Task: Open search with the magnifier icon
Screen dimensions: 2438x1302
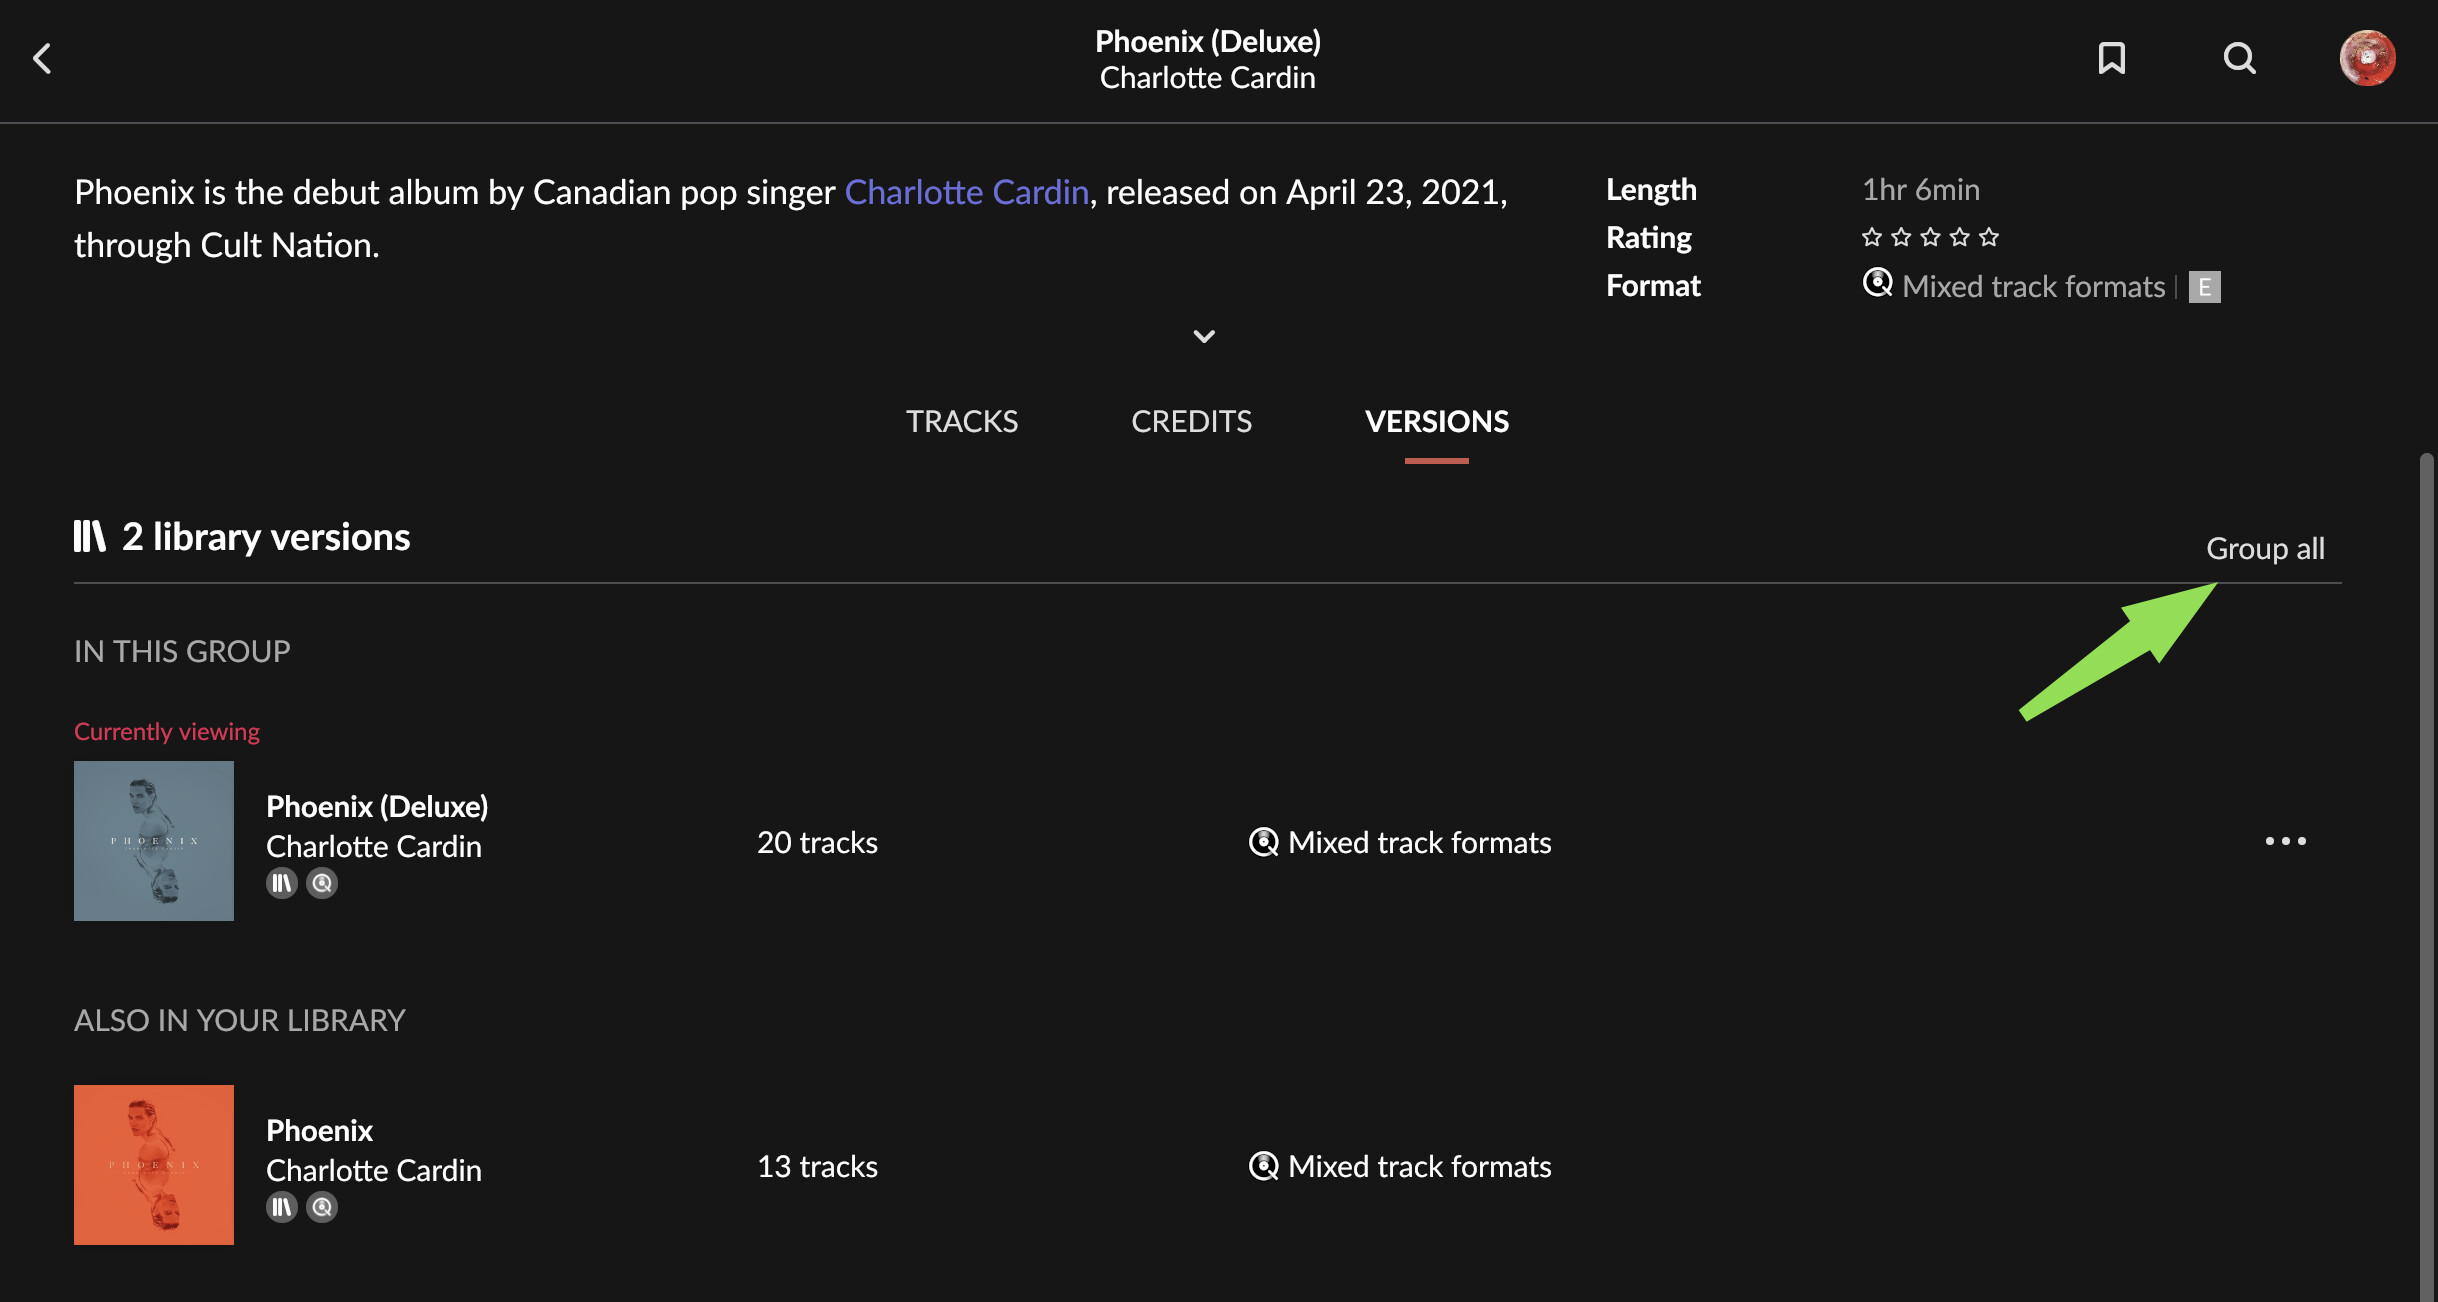Action: pyautogui.click(x=2239, y=58)
